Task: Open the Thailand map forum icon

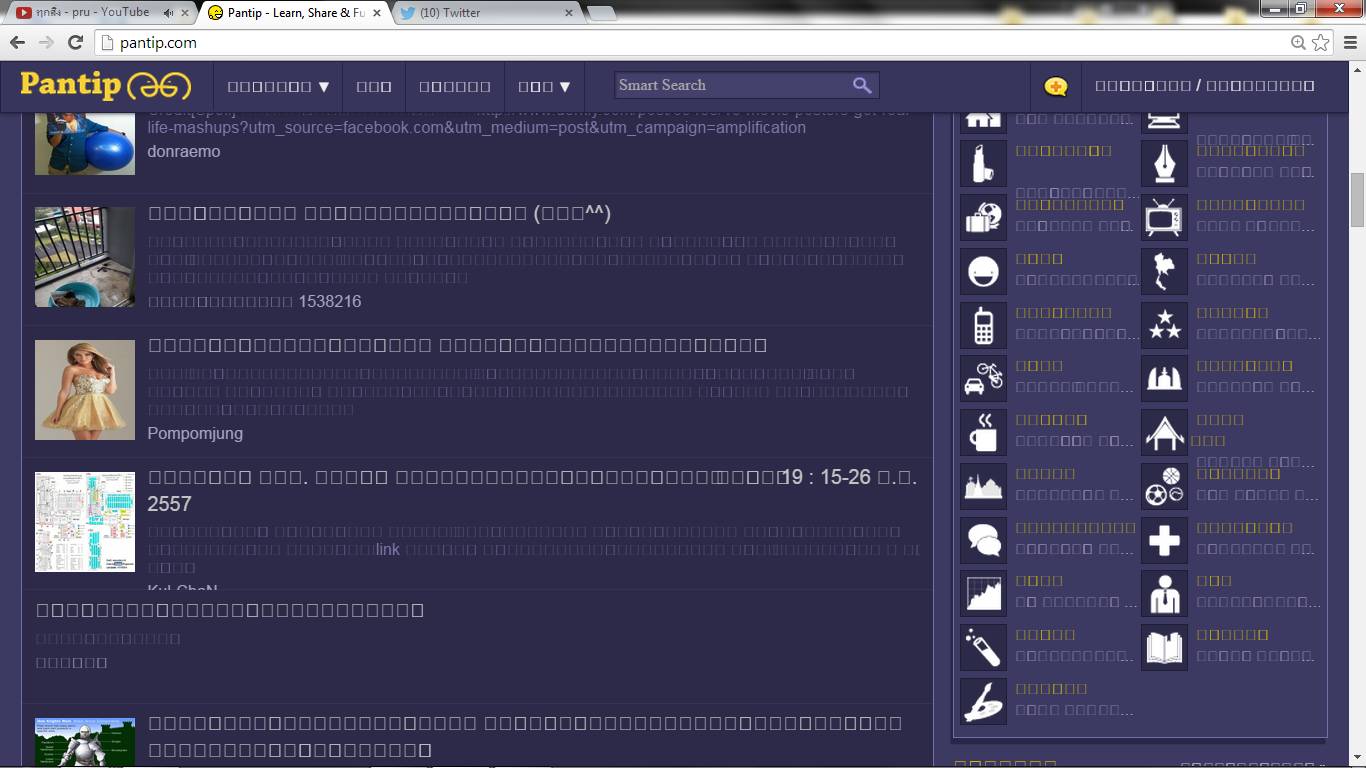Action: pos(1164,270)
